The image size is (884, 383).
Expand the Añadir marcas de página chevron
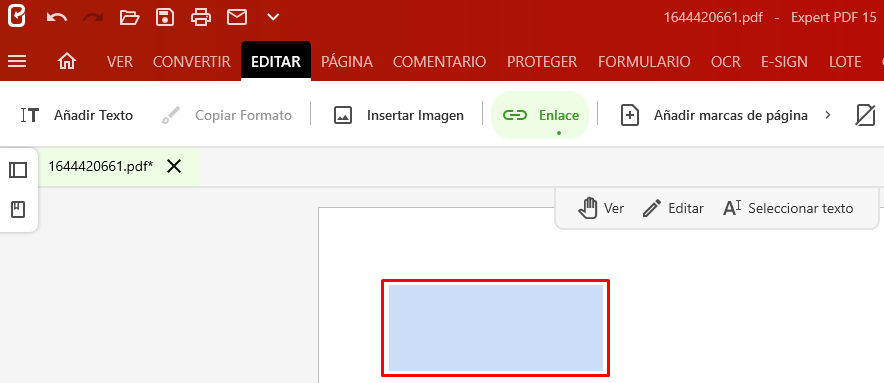click(828, 115)
